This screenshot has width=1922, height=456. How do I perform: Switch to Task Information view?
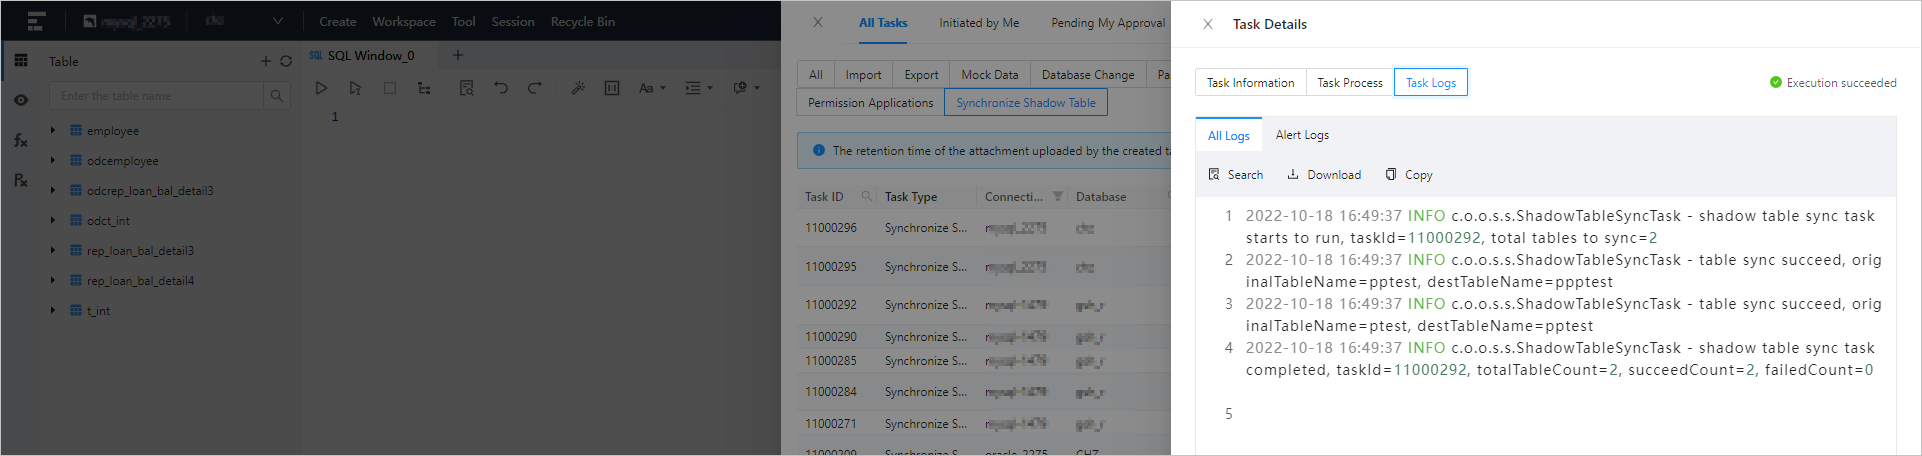(1250, 83)
